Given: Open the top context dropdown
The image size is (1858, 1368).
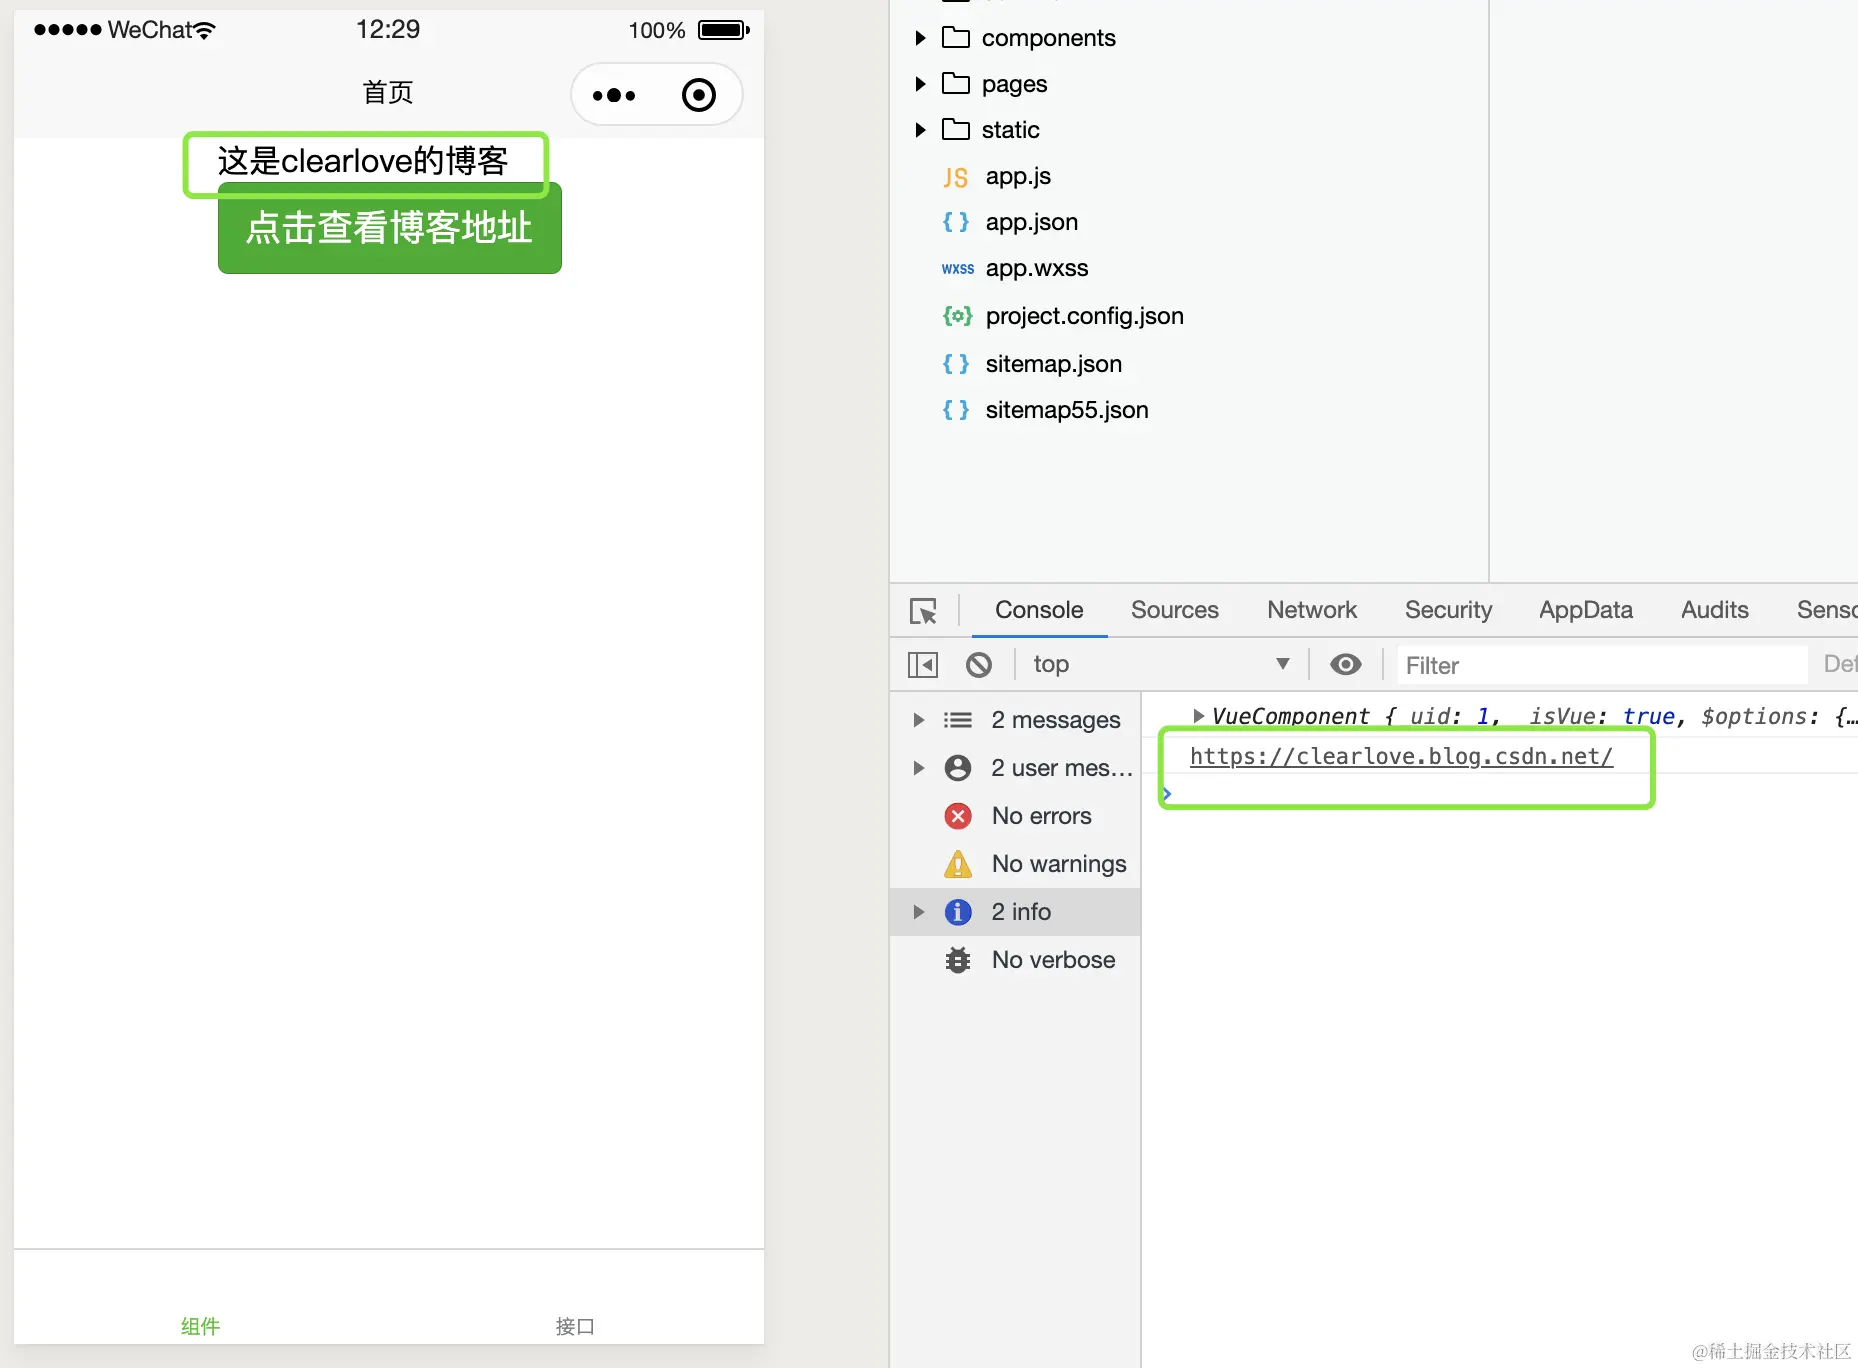Looking at the screenshot, I should point(1160,664).
